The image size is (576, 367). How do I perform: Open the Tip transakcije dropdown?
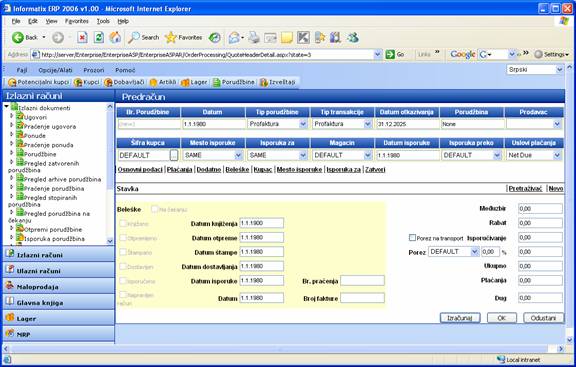(x=368, y=124)
